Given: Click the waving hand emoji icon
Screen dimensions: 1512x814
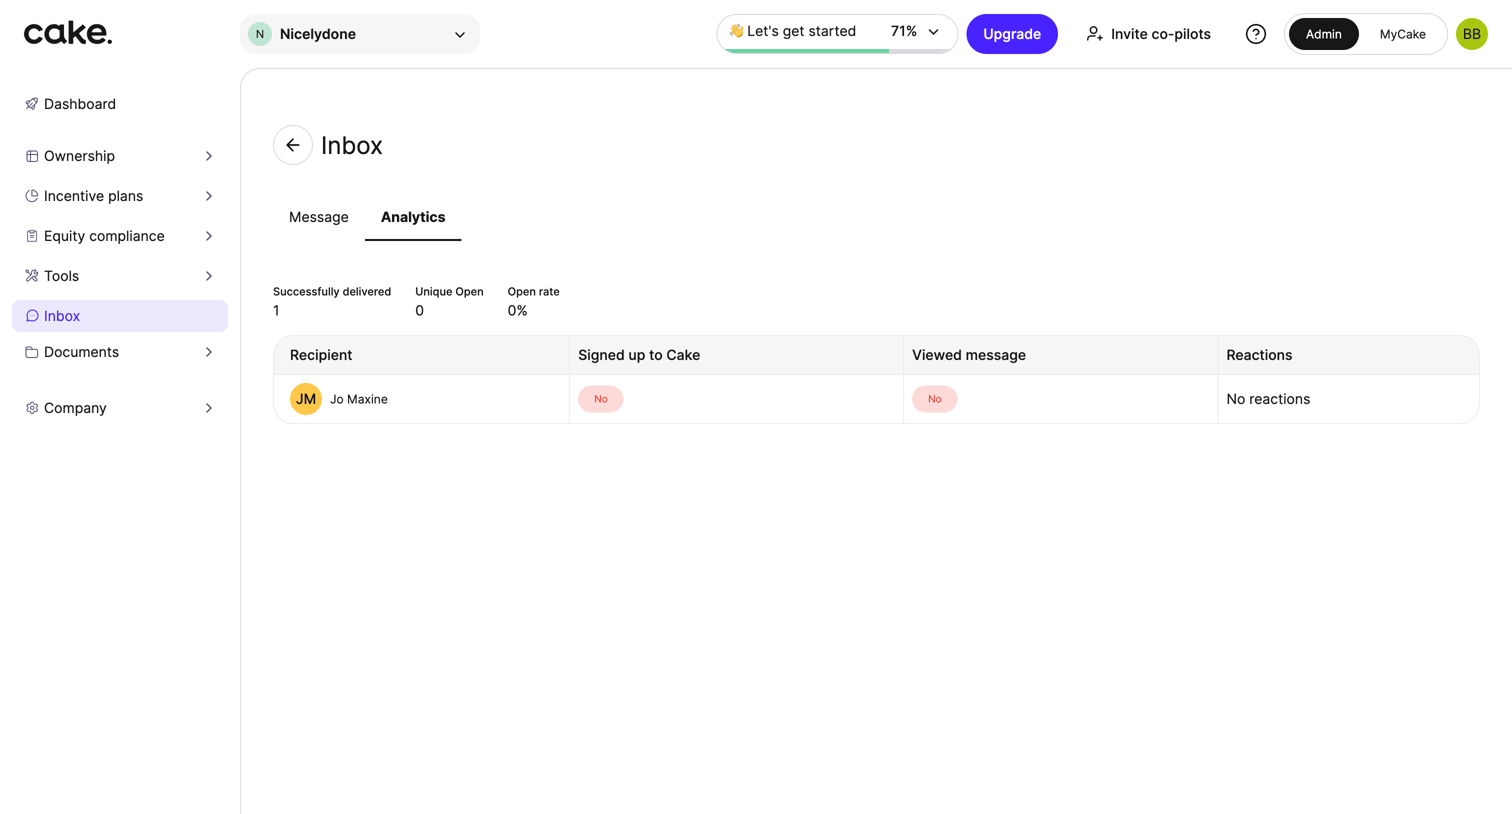Looking at the screenshot, I should (x=736, y=31).
